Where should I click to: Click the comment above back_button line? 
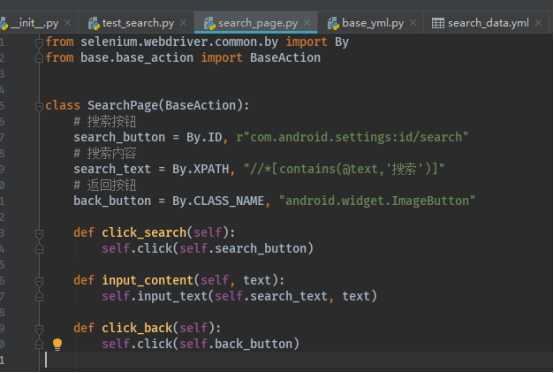pyautogui.click(x=105, y=185)
